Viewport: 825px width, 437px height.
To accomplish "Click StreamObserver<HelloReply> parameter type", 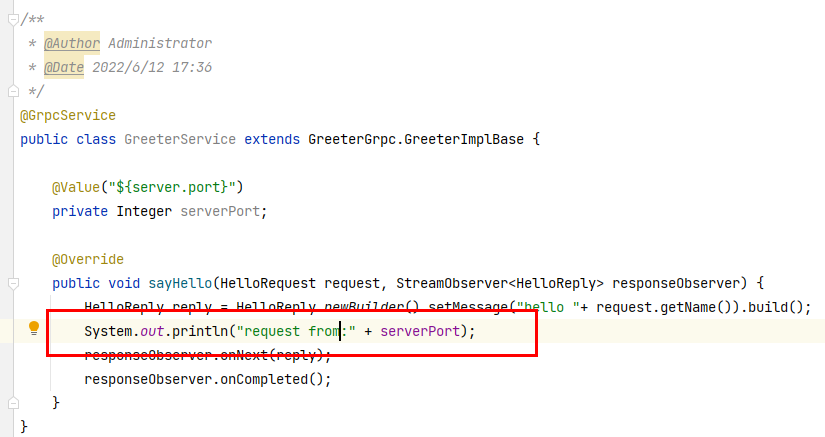I will [x=500, y=284].
